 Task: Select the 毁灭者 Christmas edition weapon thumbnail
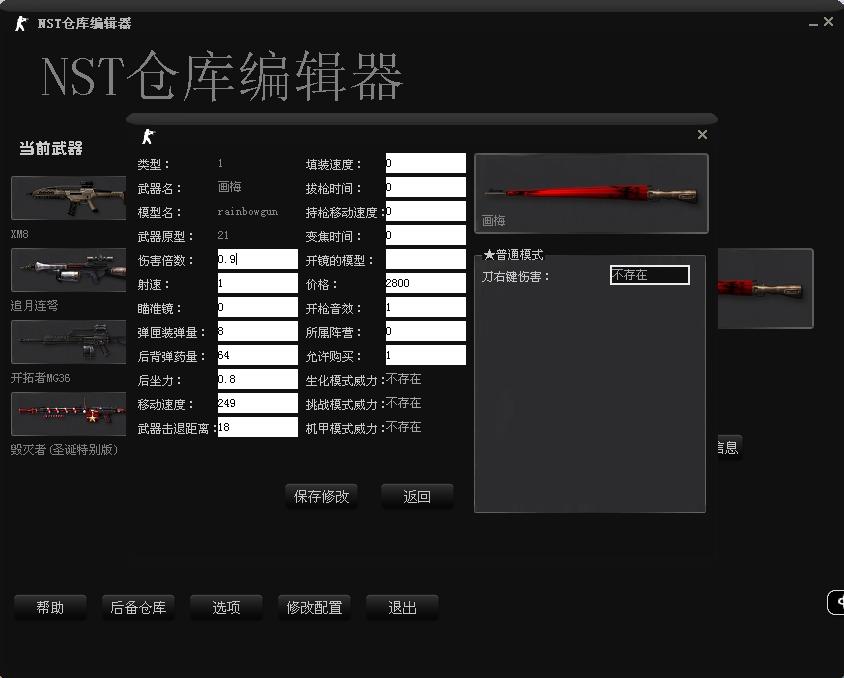(68, 414)
